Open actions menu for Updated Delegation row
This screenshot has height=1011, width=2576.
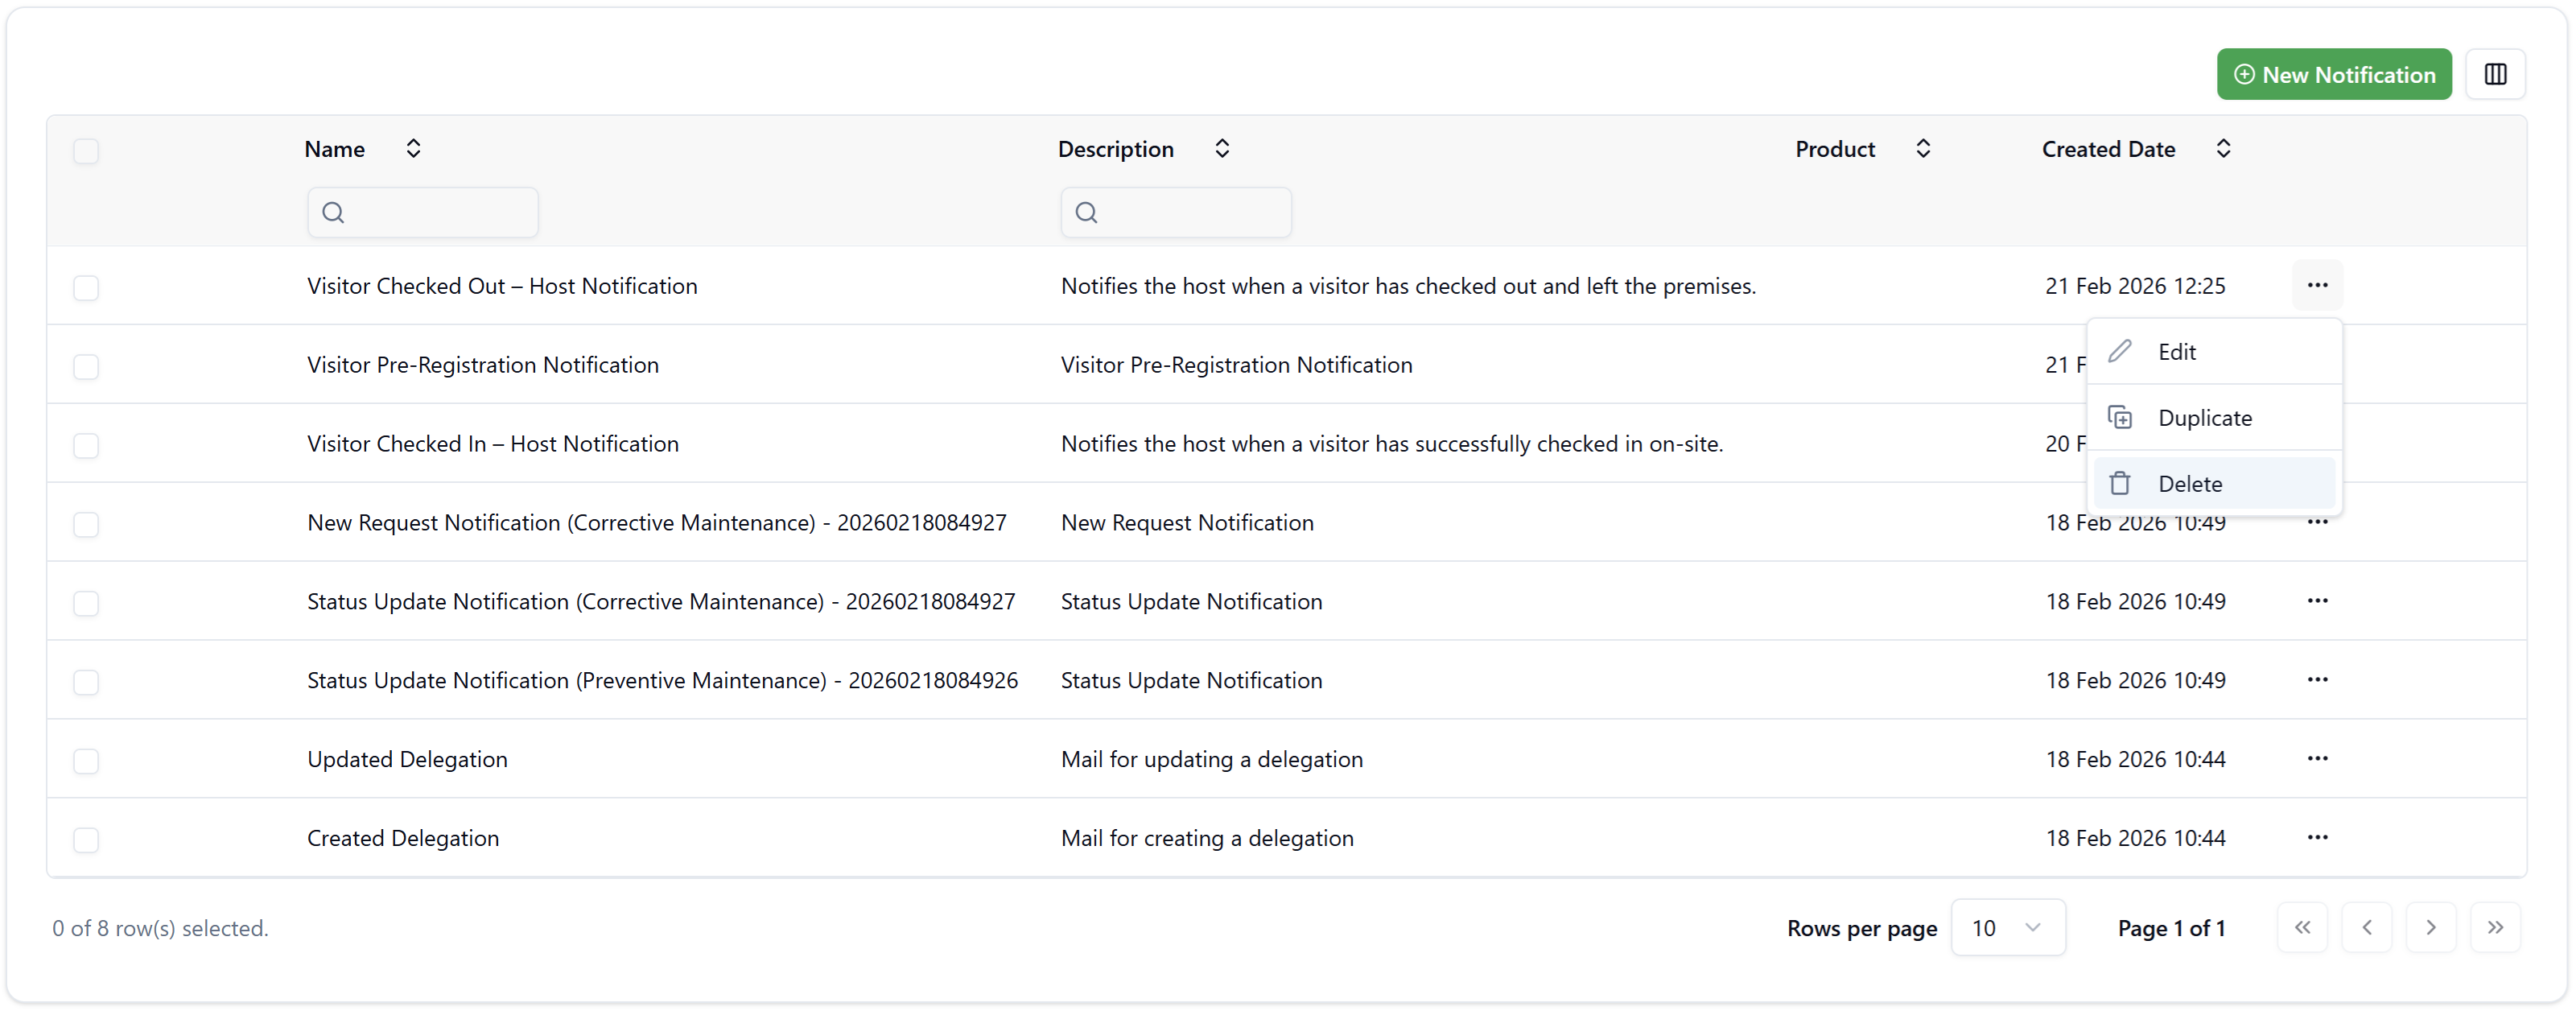[2317, 759]
